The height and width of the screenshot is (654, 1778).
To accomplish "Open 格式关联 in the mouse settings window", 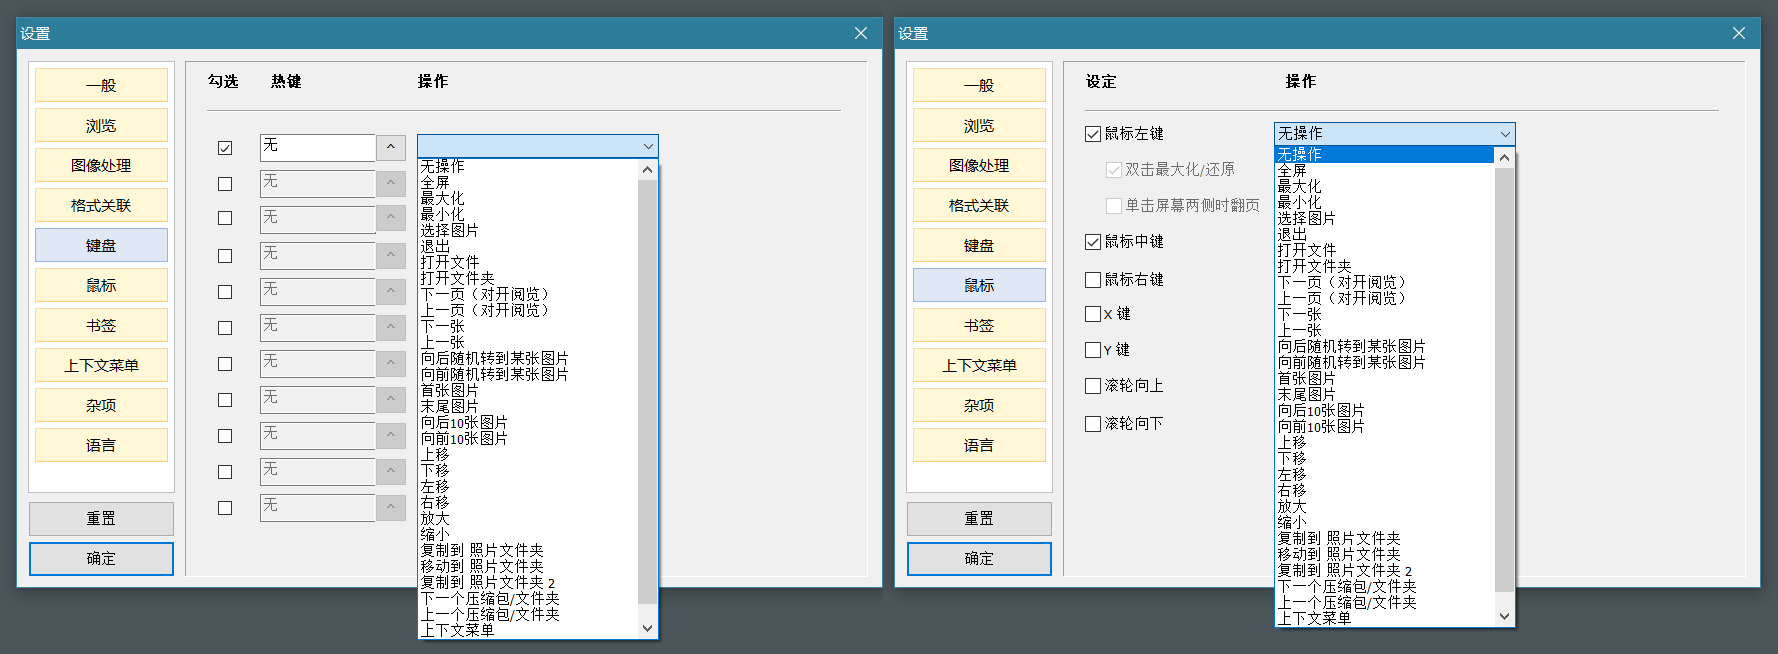I will (x=979, y=205).
